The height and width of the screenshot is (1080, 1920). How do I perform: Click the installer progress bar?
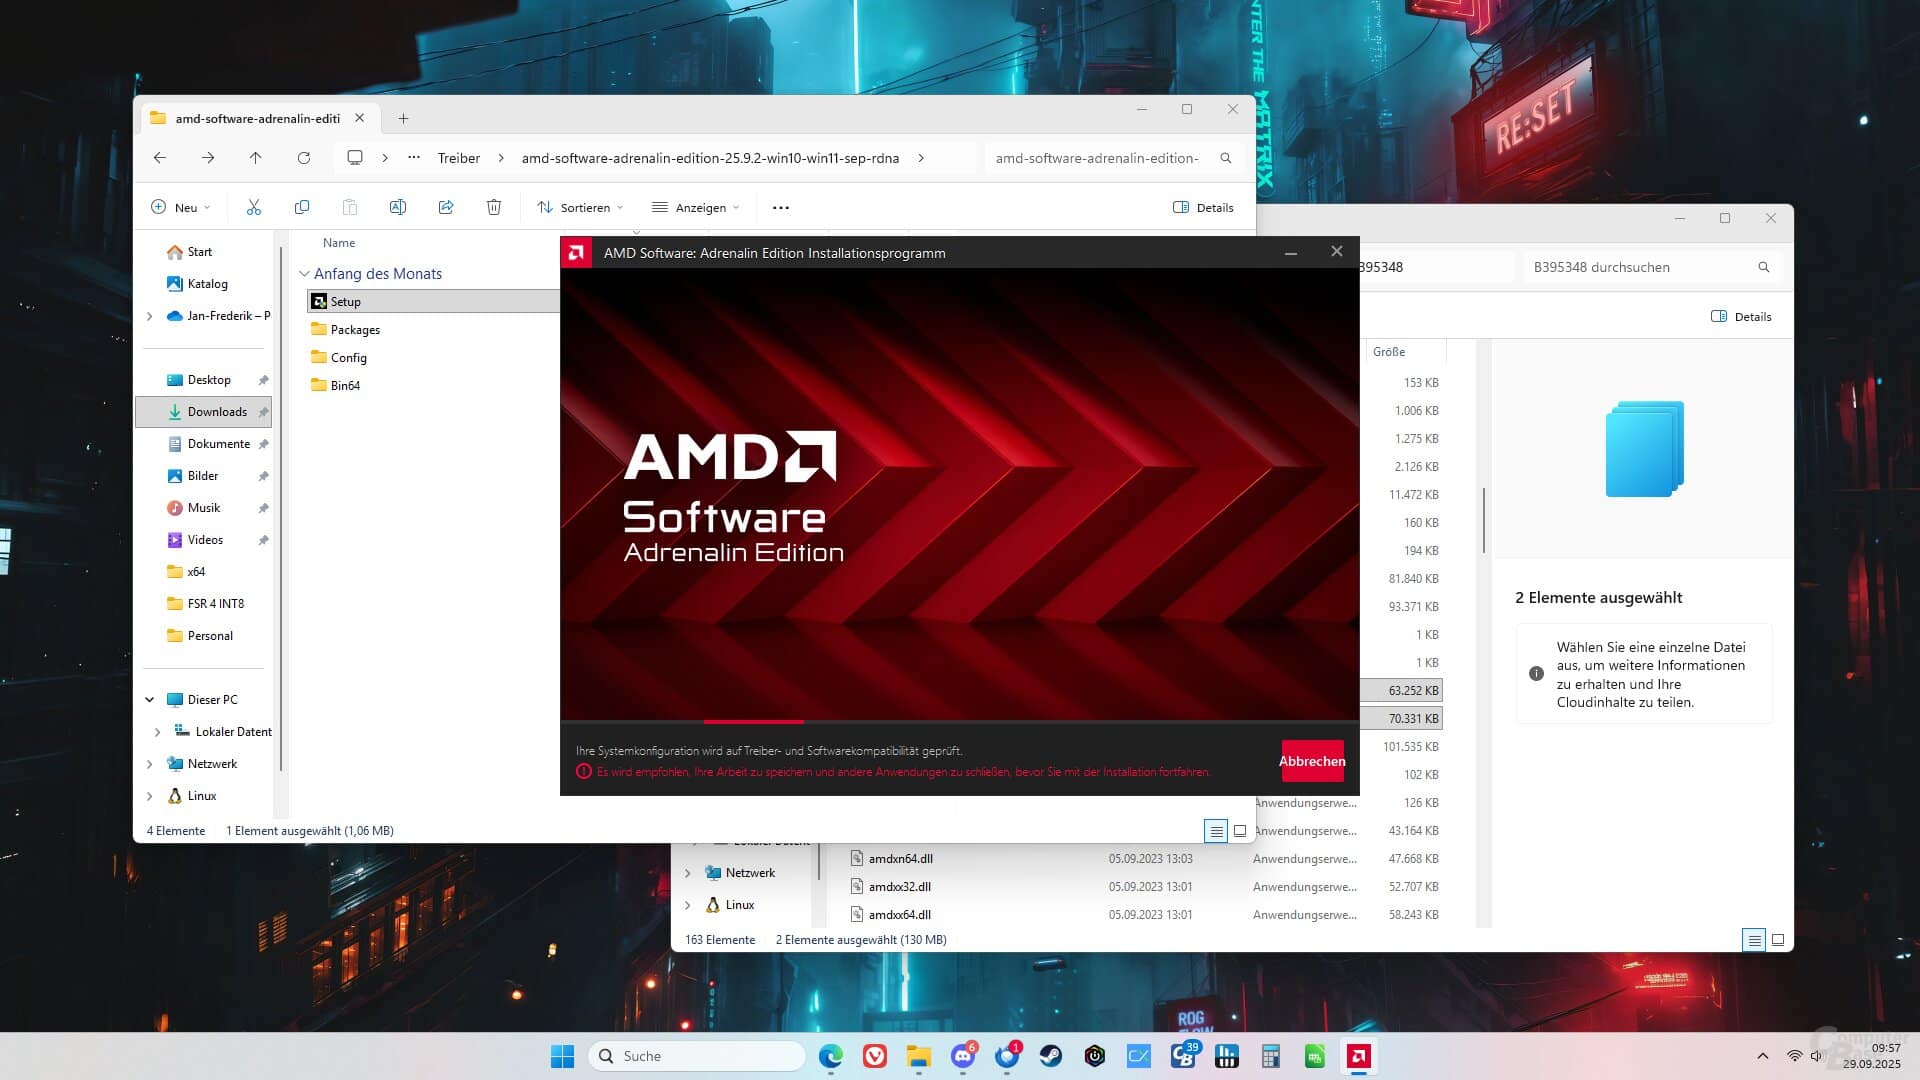click(x=754, y=721)
